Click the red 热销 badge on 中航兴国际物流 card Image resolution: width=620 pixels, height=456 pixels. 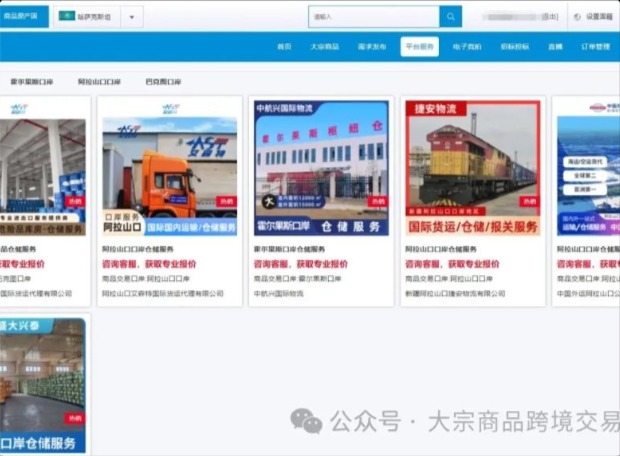378,202
